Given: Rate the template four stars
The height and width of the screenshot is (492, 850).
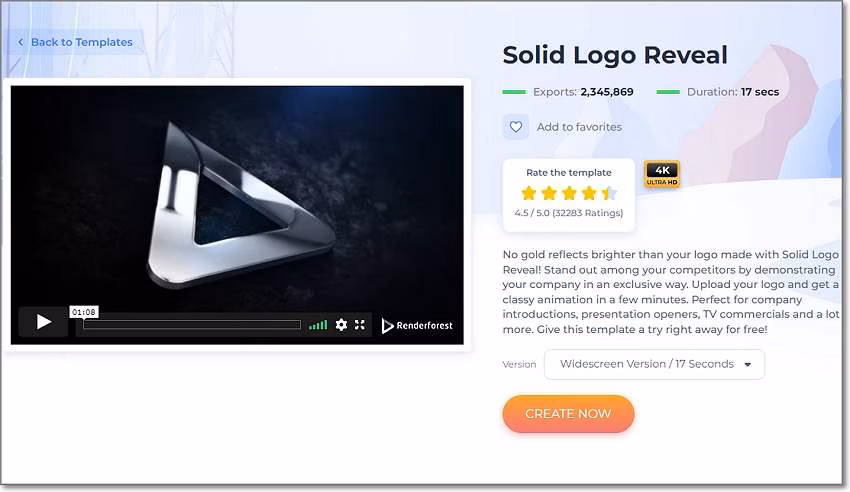Looking at the screenshot, I should [589, 193].
